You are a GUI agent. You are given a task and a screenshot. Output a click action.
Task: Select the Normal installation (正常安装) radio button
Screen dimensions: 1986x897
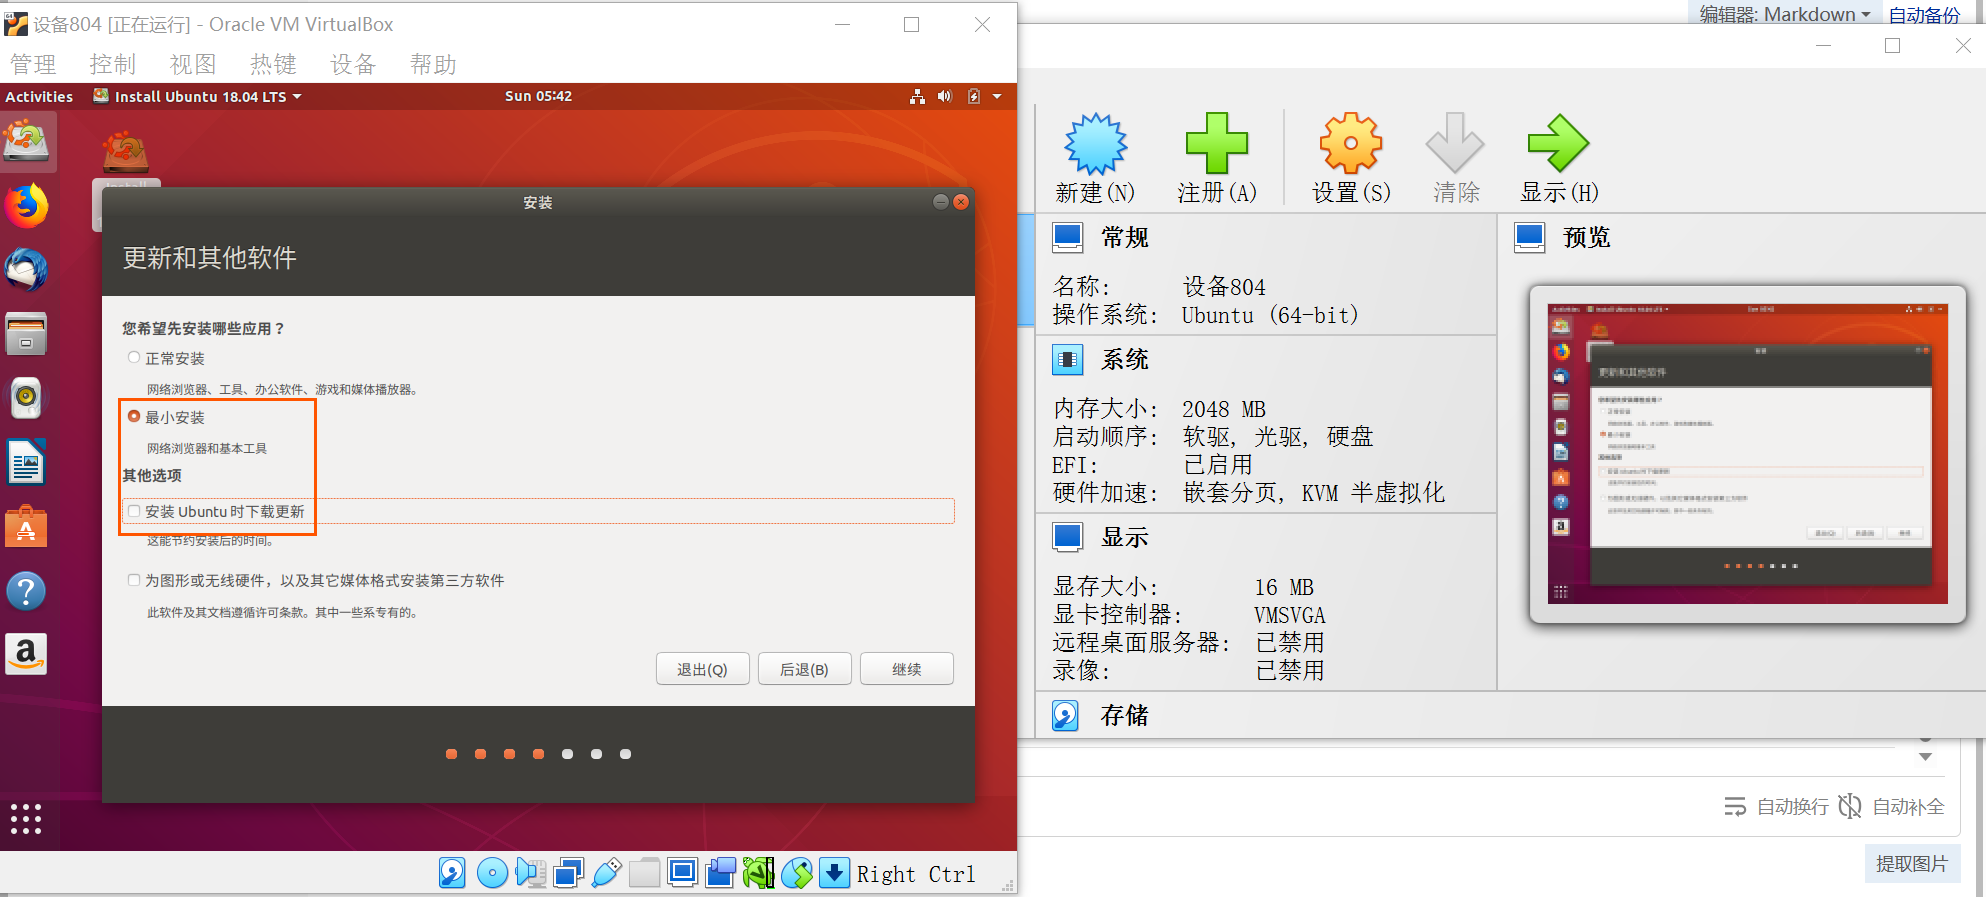(x=134, y=358)
